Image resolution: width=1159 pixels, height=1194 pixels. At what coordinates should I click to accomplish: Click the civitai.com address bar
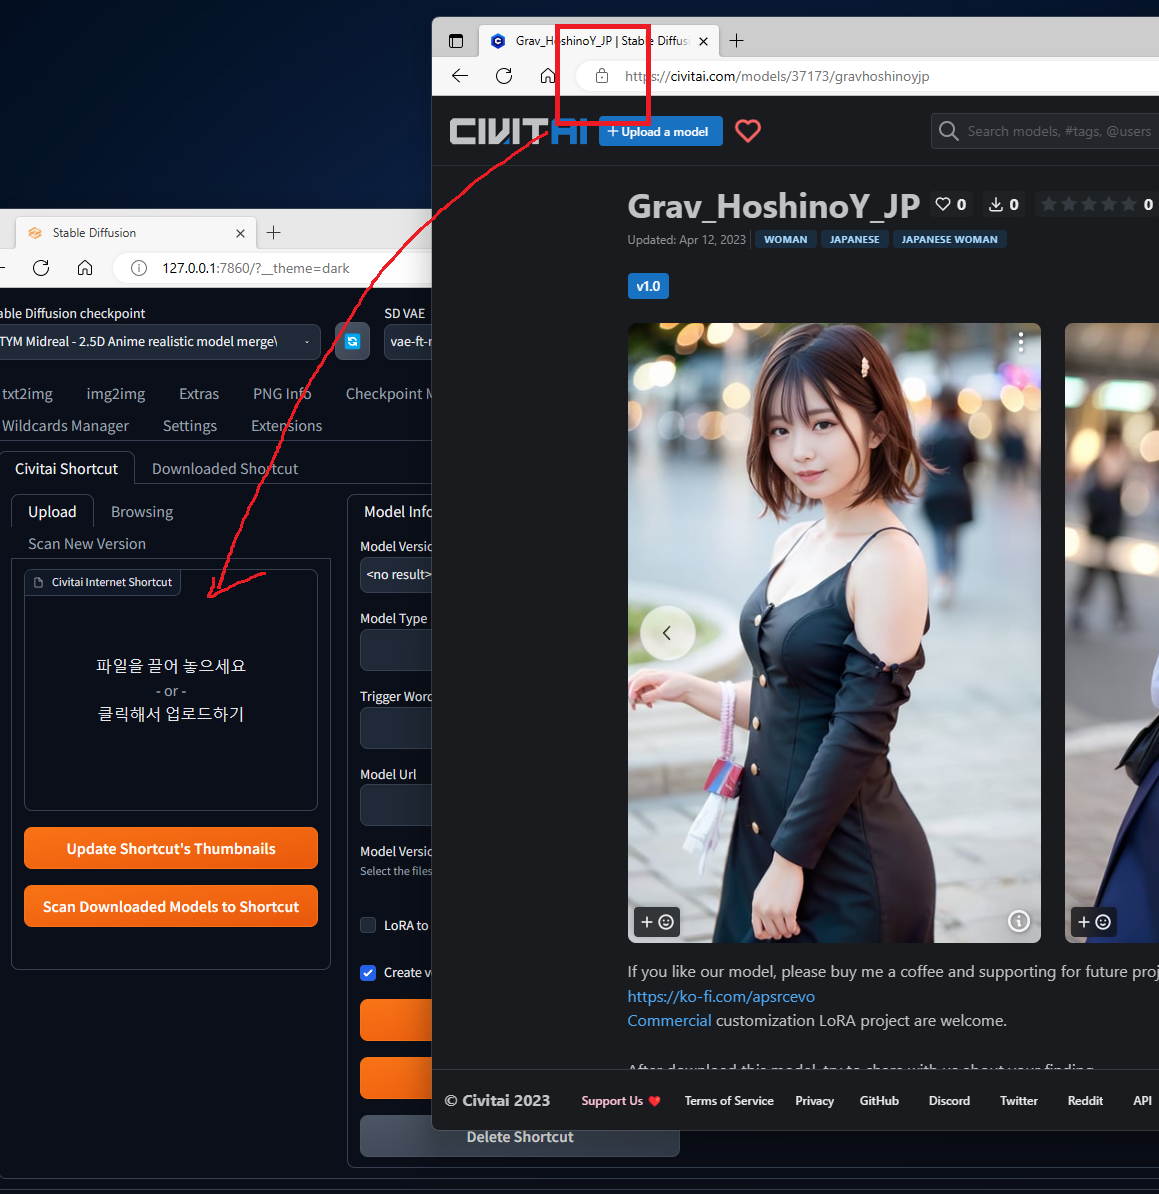tap(868, 76)
